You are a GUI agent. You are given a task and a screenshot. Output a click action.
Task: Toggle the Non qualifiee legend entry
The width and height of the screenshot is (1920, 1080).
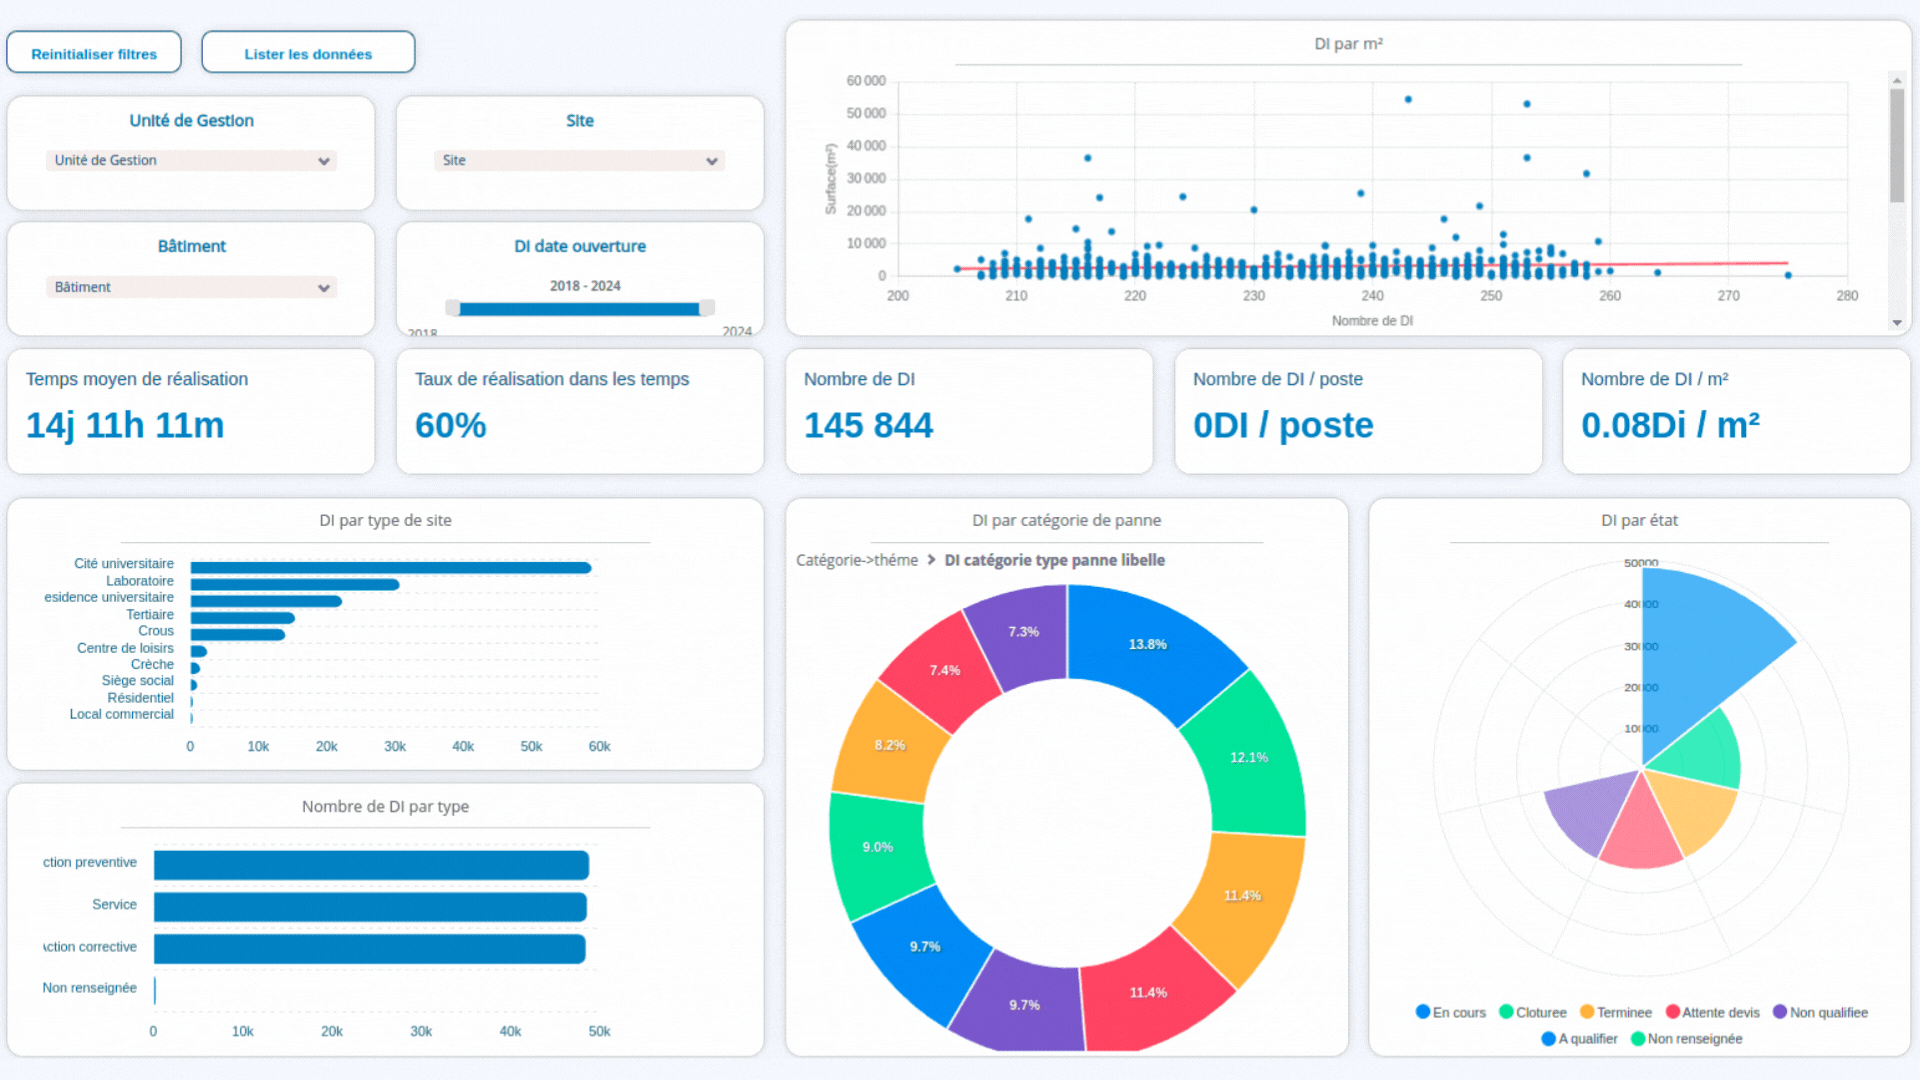pos(1819,1012)
